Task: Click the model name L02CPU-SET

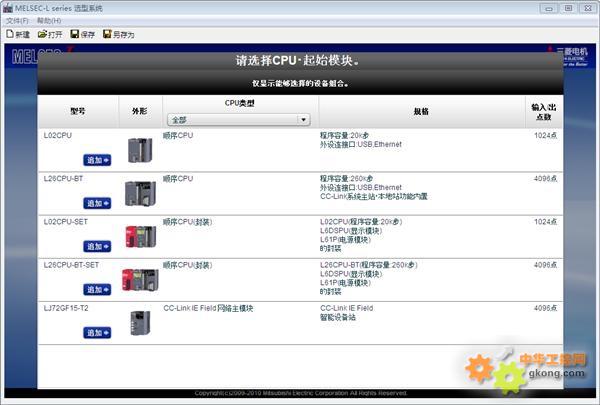Action: (66, 222)
